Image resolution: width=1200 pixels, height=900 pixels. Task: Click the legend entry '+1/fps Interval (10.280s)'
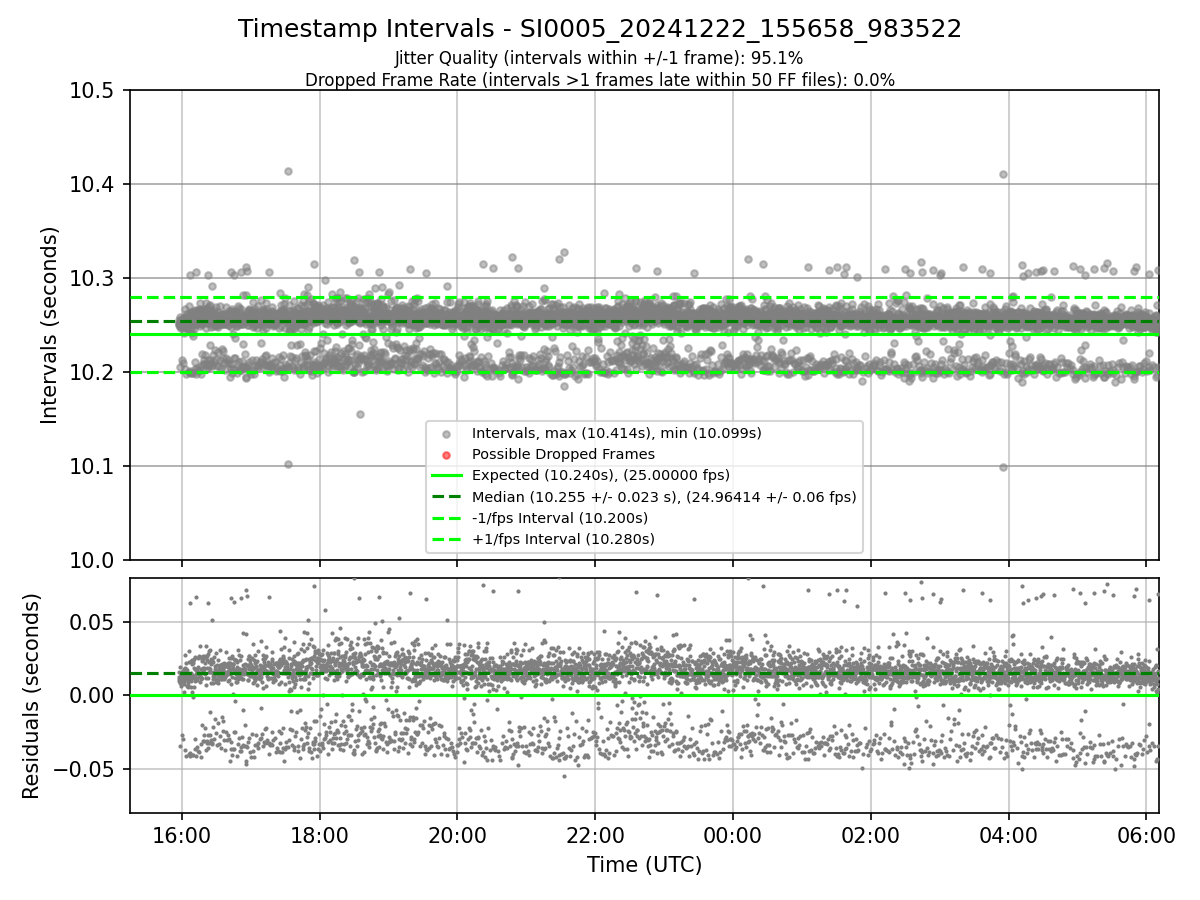(x=563, y=539)
